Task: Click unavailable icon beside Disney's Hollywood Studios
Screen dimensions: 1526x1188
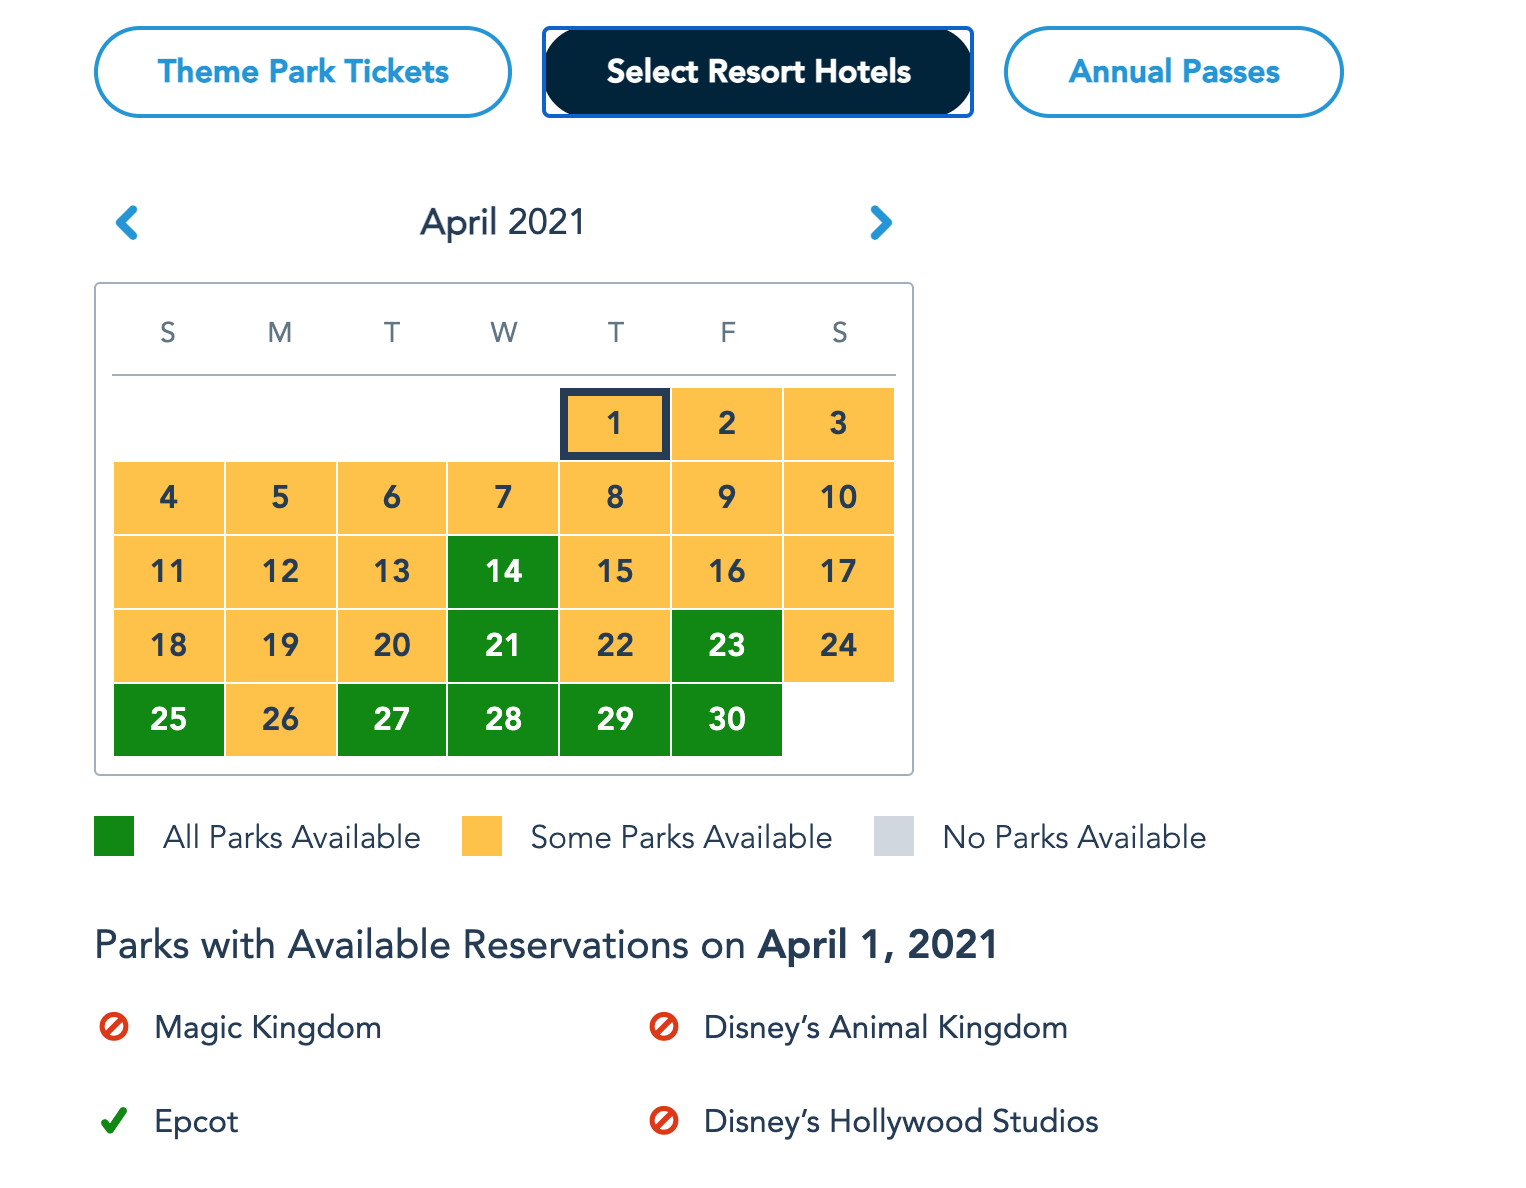Action: pyautogui.click(x=664, y=1121)
